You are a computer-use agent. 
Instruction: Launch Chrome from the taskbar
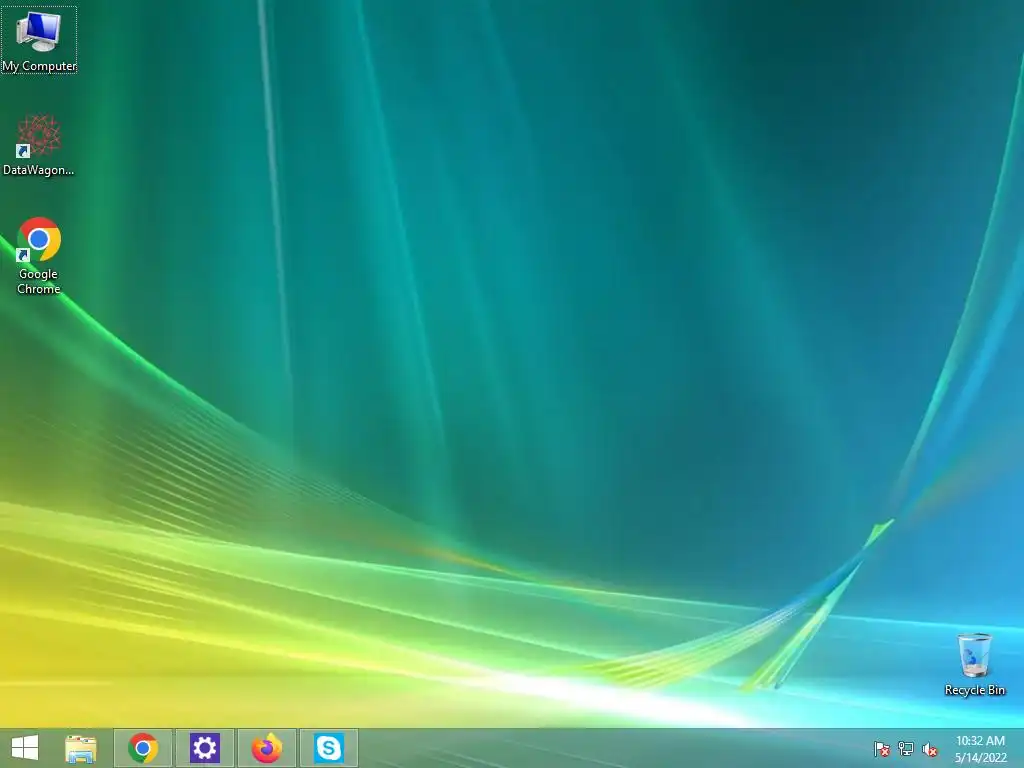(x=143, y=748)
